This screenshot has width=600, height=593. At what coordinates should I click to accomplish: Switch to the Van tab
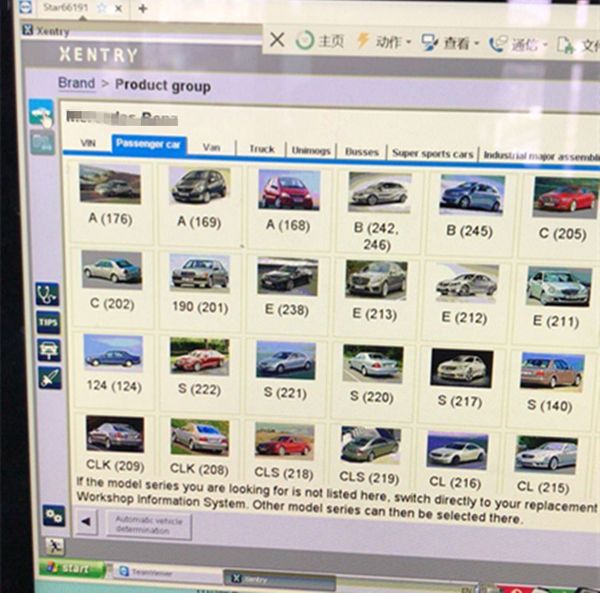[x=211, y=147]
